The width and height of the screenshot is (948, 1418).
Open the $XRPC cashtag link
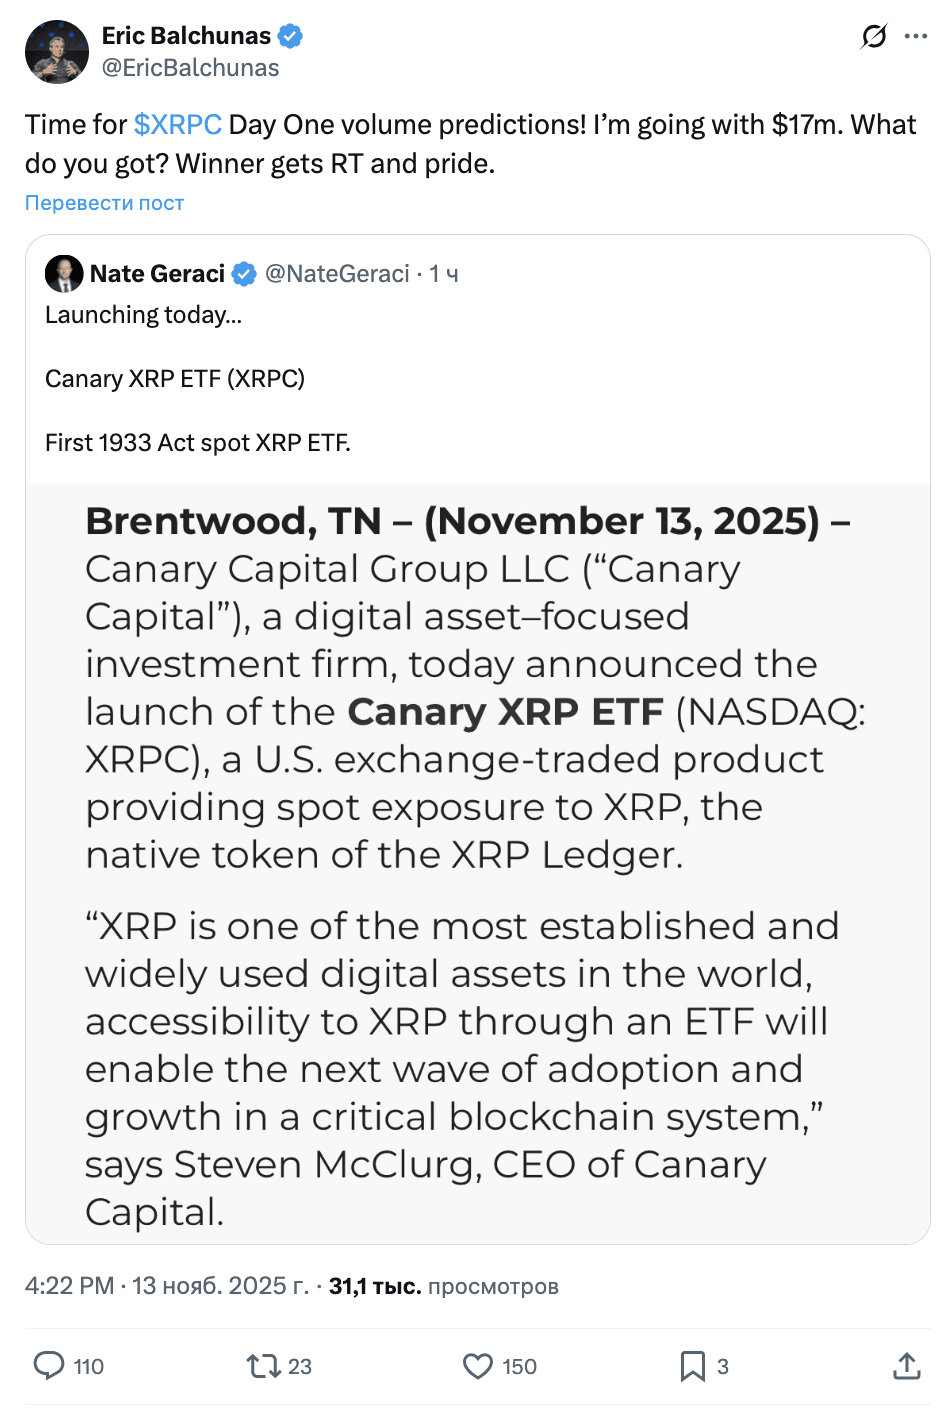pos(176,124)
